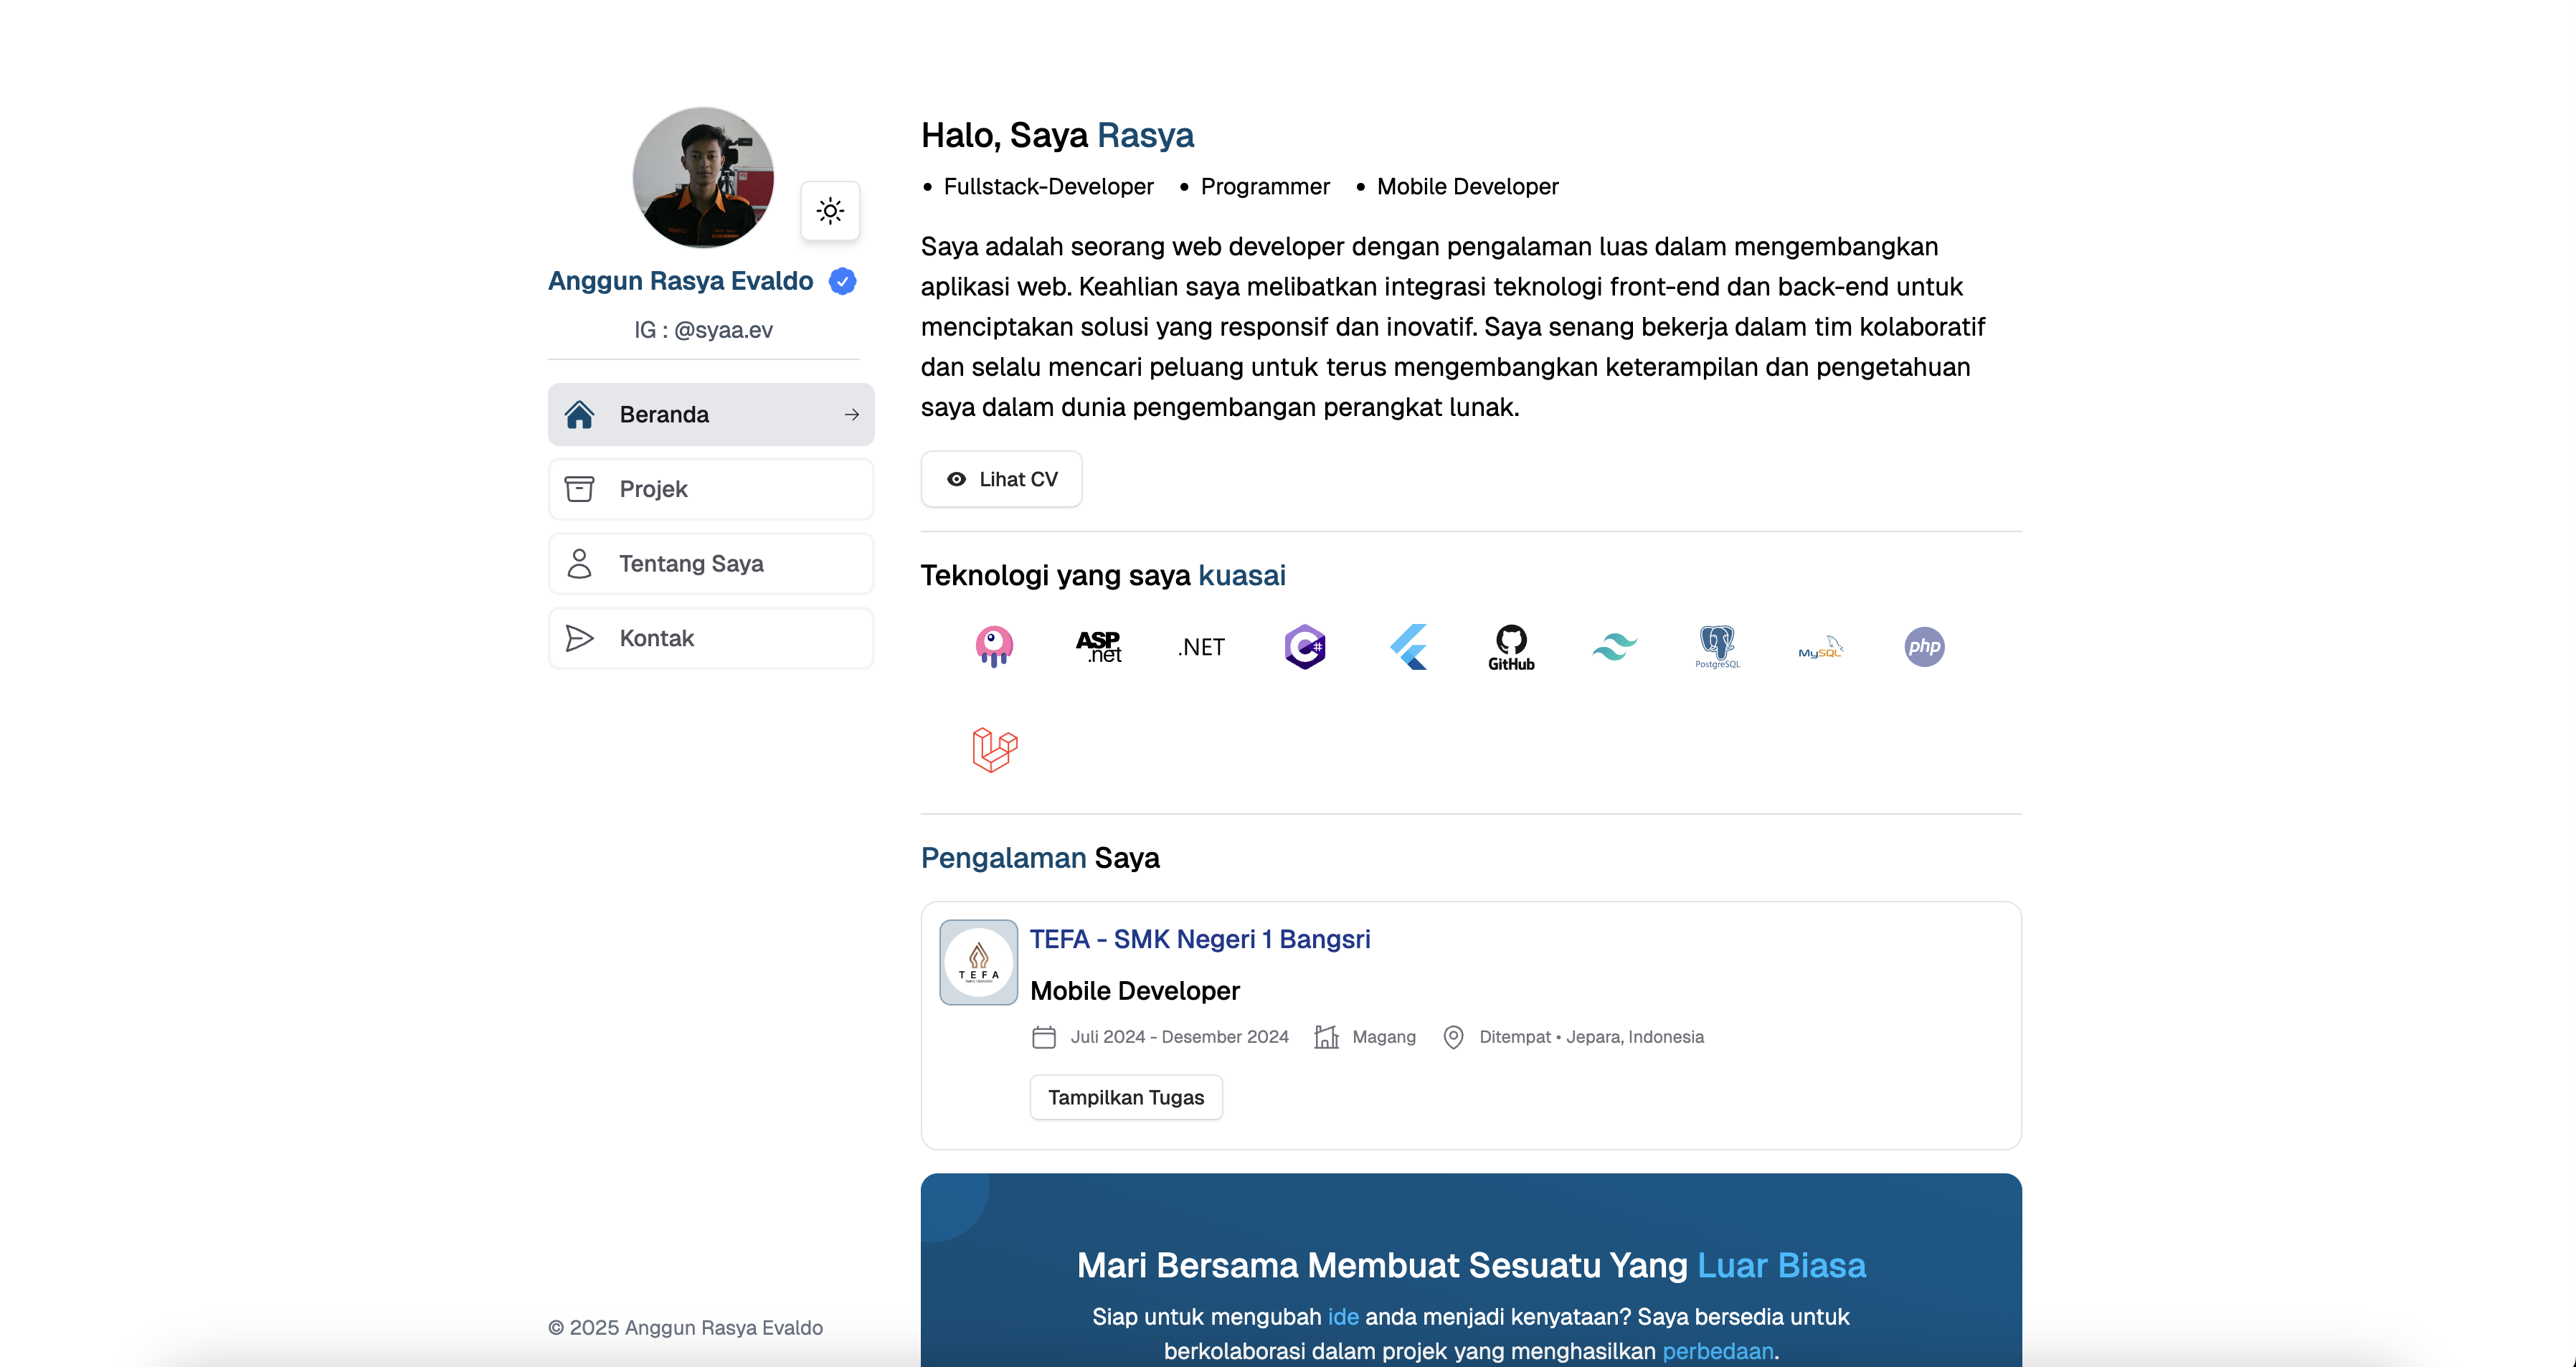Viewport: 2576px width, 1367px height.
Task: Click the Fullstack-Developer role label
Action: (1048, 187)
